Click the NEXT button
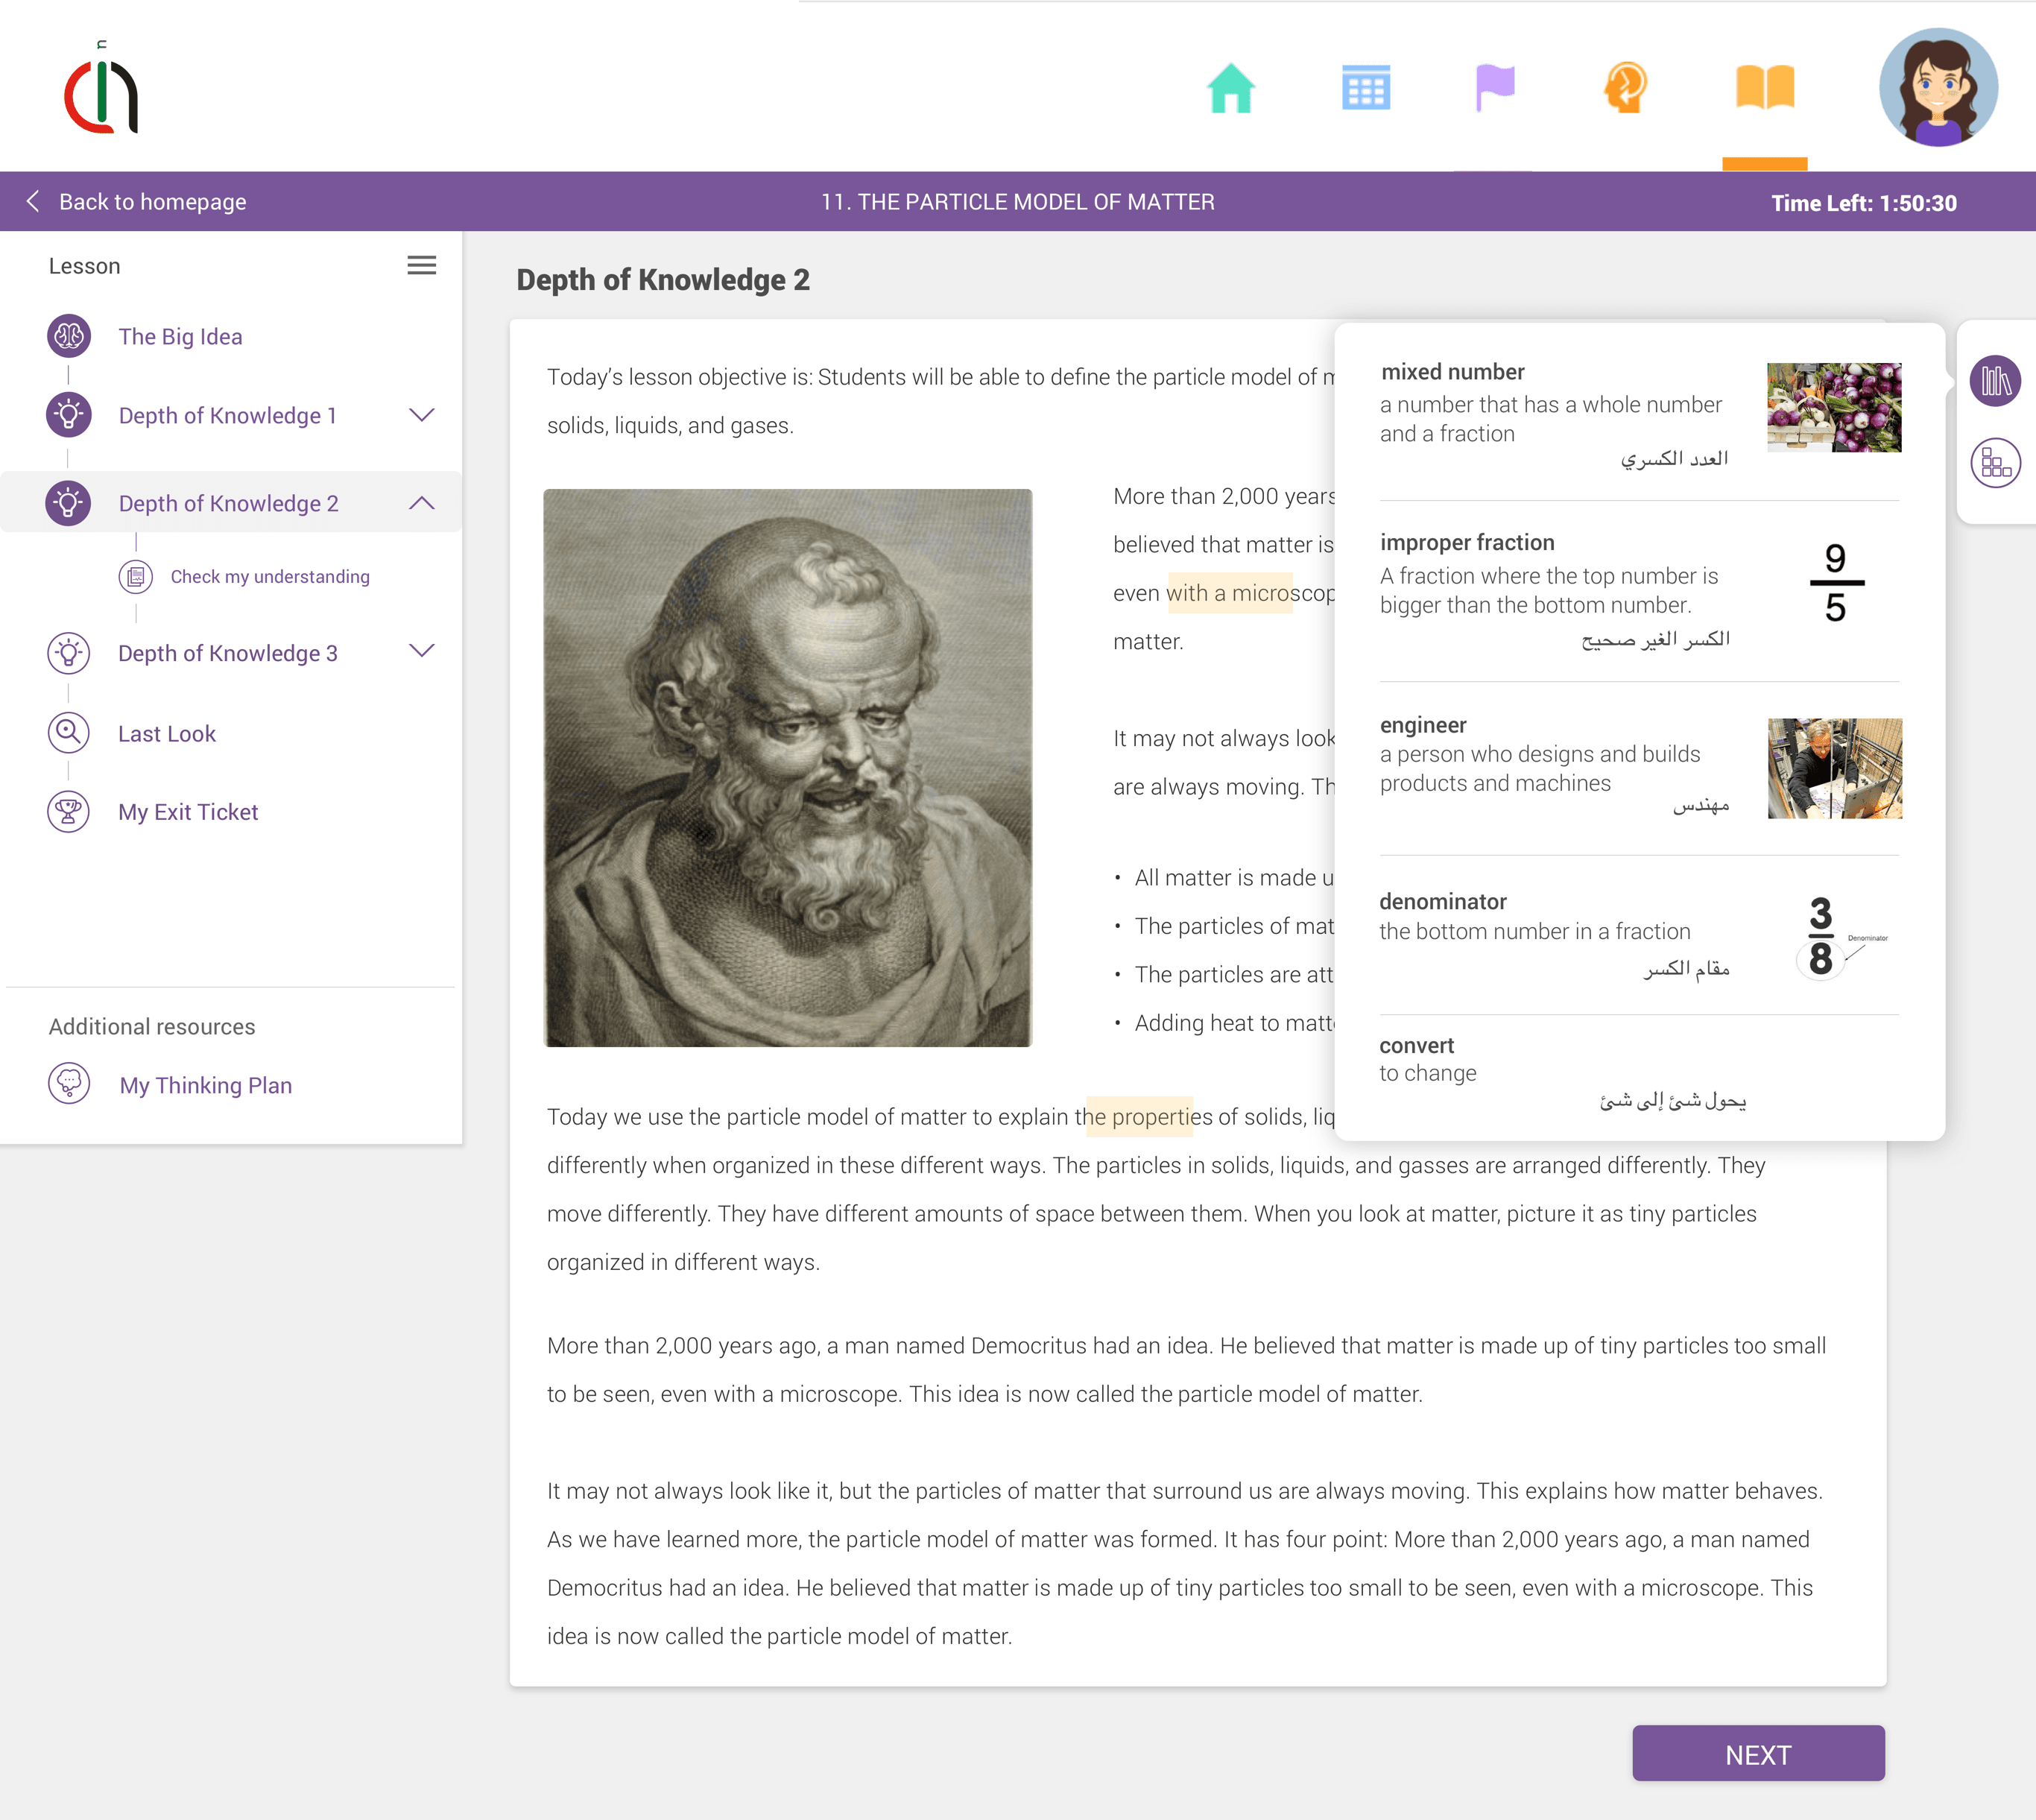This screenshot has height=1820, width=2036. [x=1758, y=1754]
